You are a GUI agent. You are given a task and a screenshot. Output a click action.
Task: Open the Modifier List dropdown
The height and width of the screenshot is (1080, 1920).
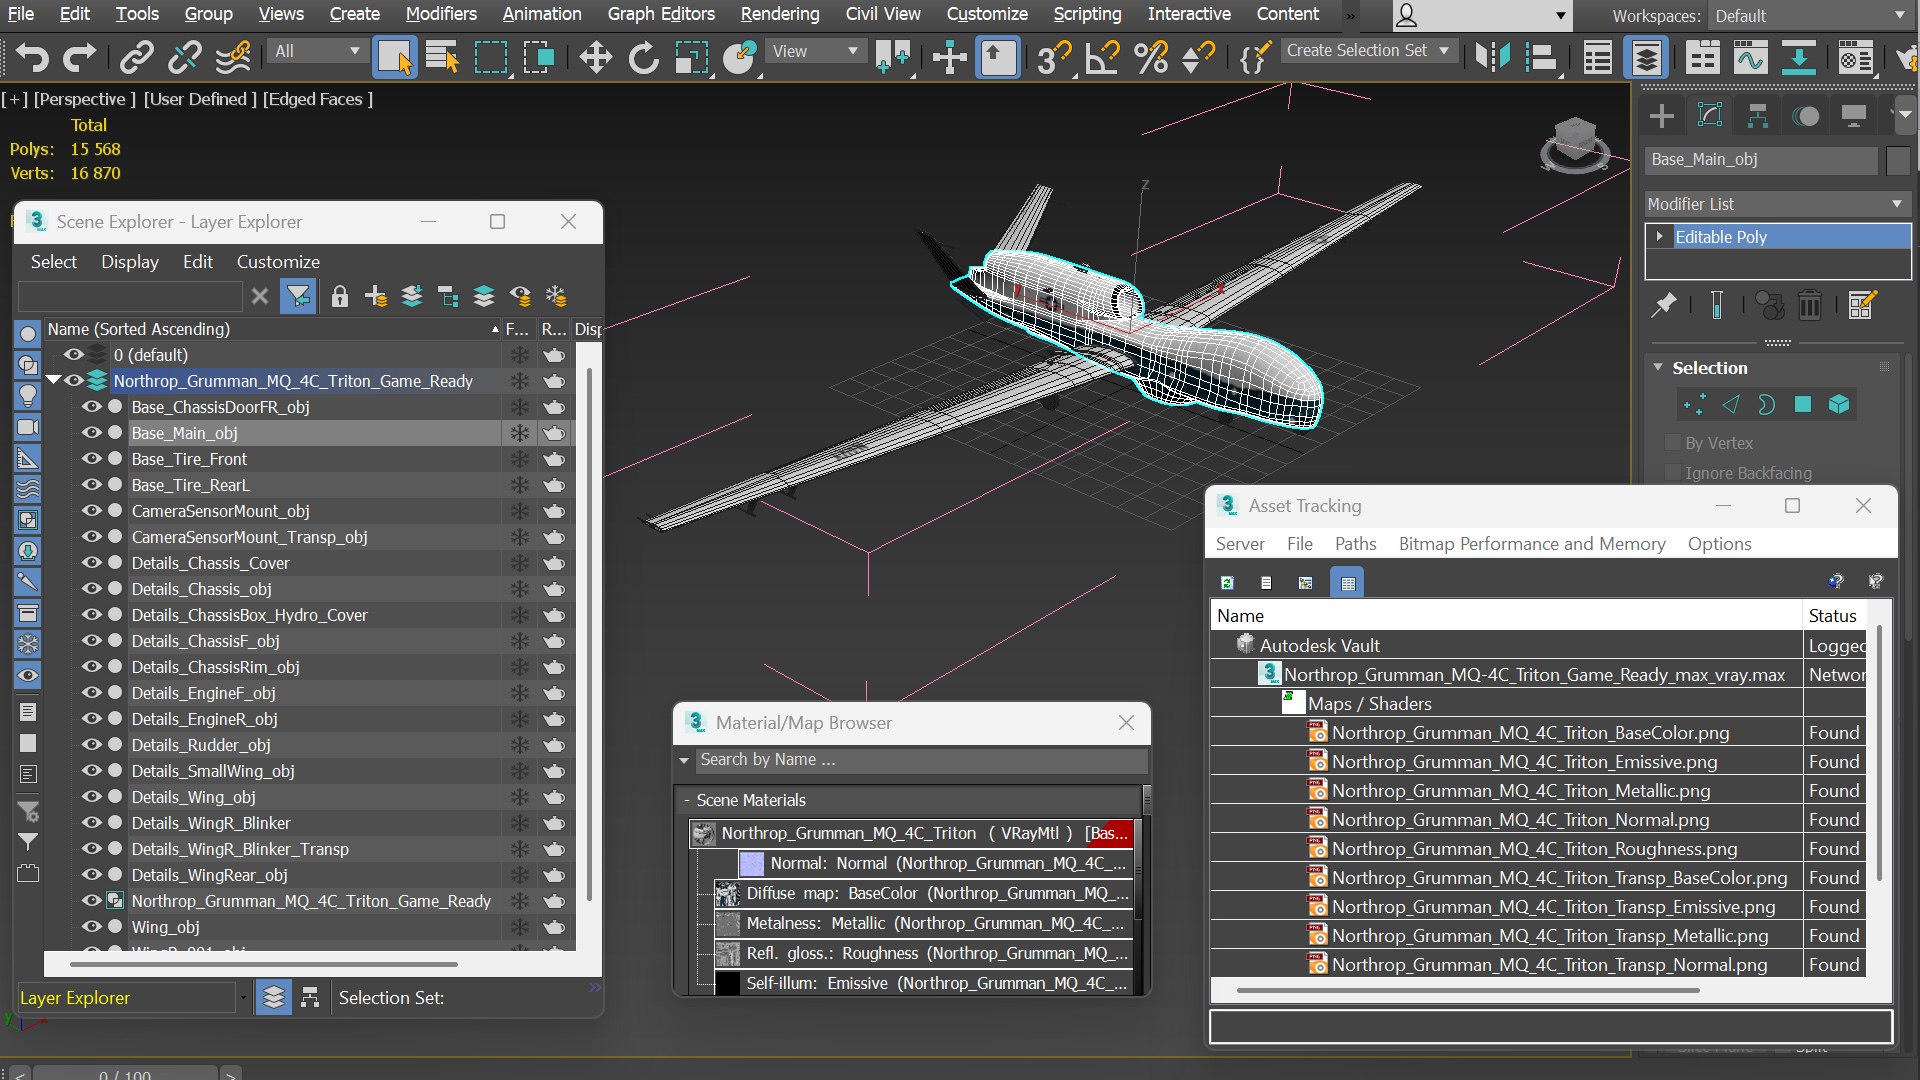[1777, 204]
